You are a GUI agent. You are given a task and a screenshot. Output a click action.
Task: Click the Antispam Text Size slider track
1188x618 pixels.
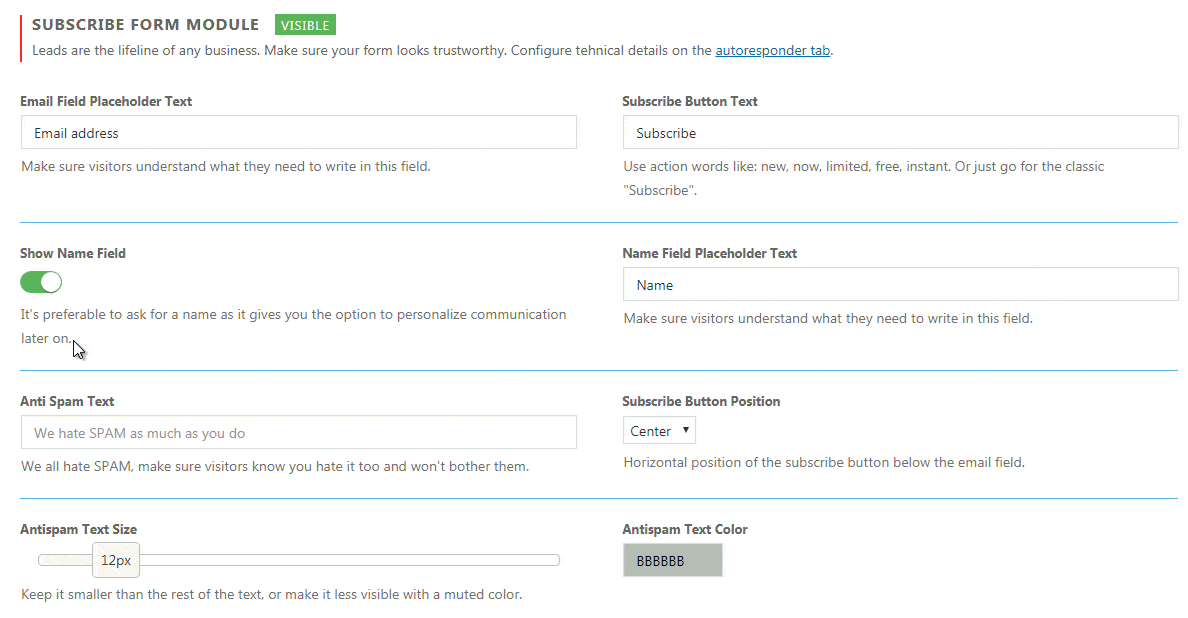coord(350,560)
